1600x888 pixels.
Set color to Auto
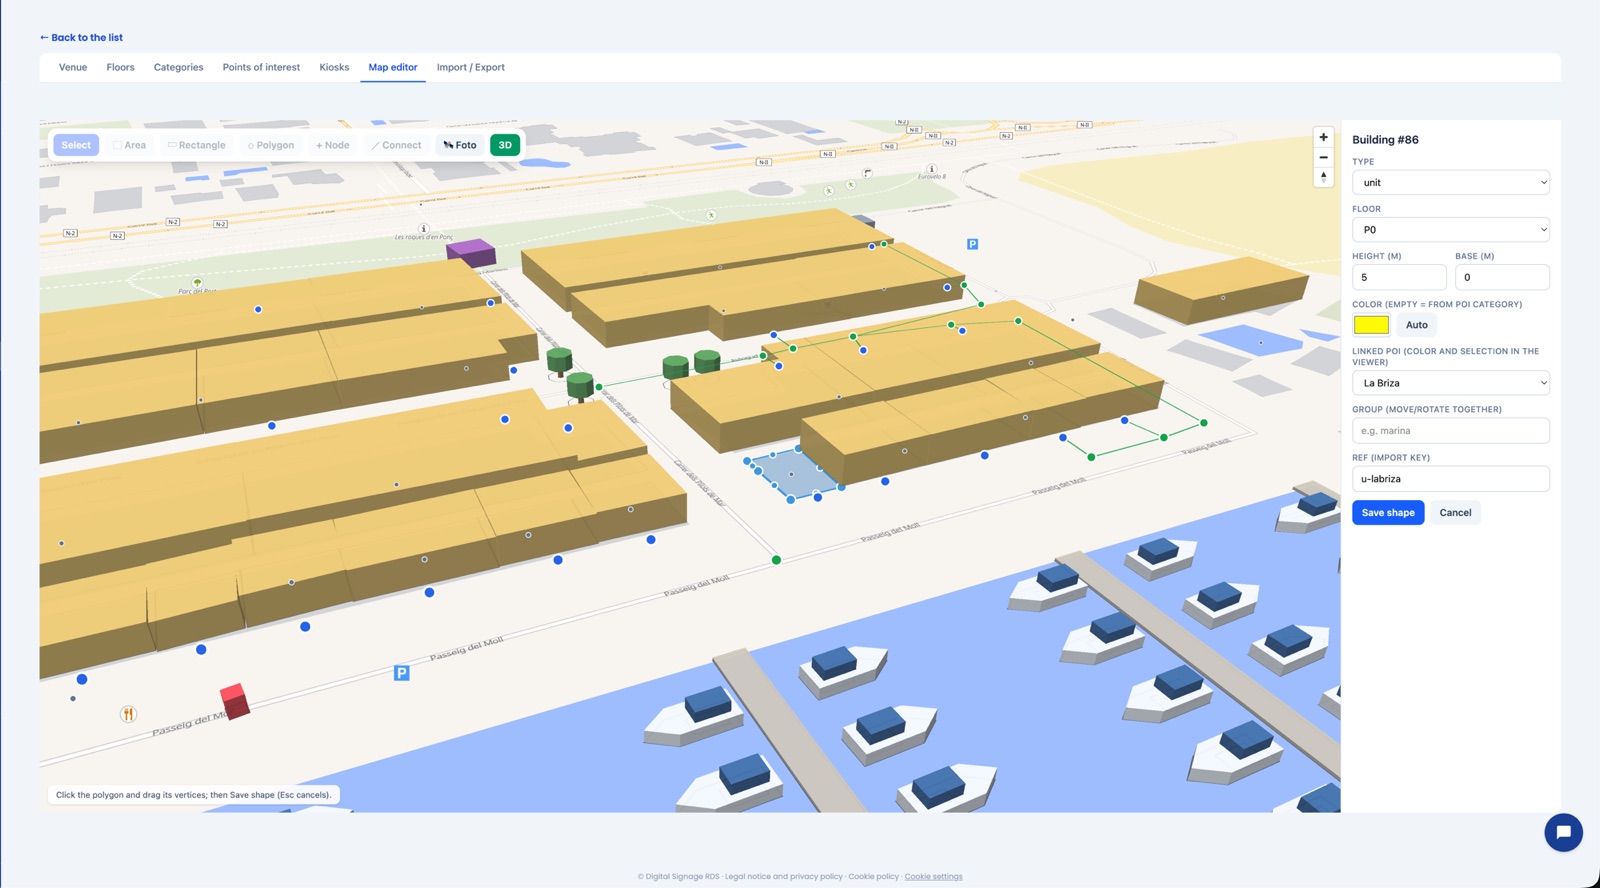pos(1417,325)
